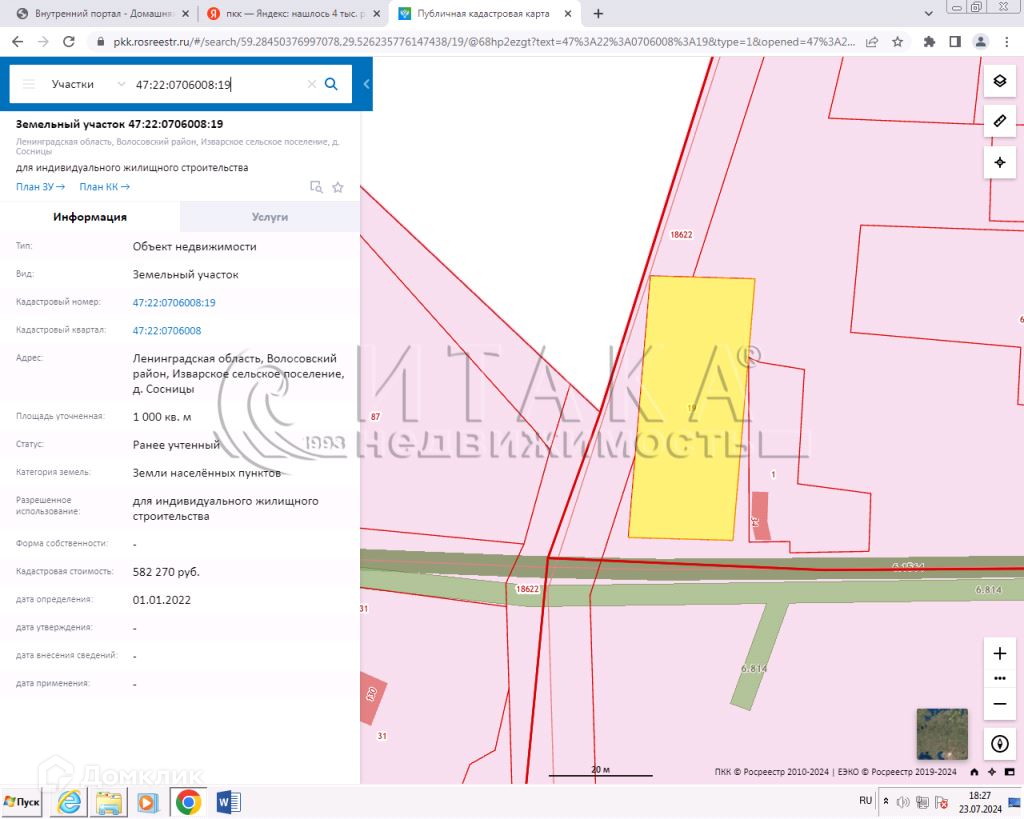Viewport: 1024px width, 819px height.
Task: Open the map layers panel icon
Action: coord(1000,81)
